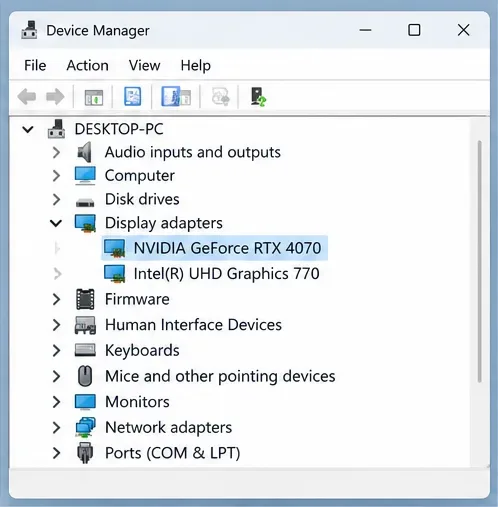Click the Intel UHD Graphics 770 icon
Viewport: 498px width, 507px height.
click(x=114, y=274)
